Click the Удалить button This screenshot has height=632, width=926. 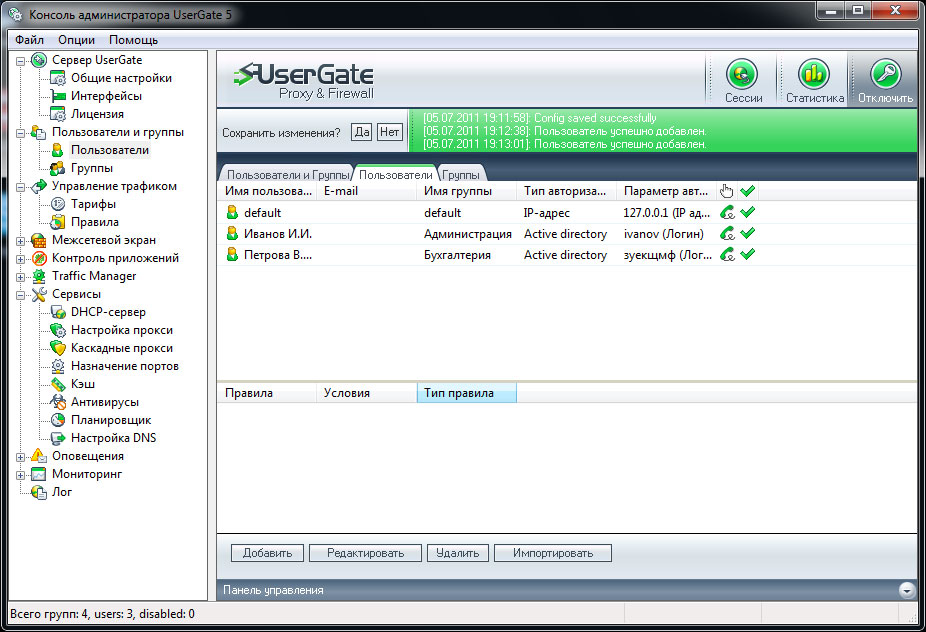click(x=458, y=553)
